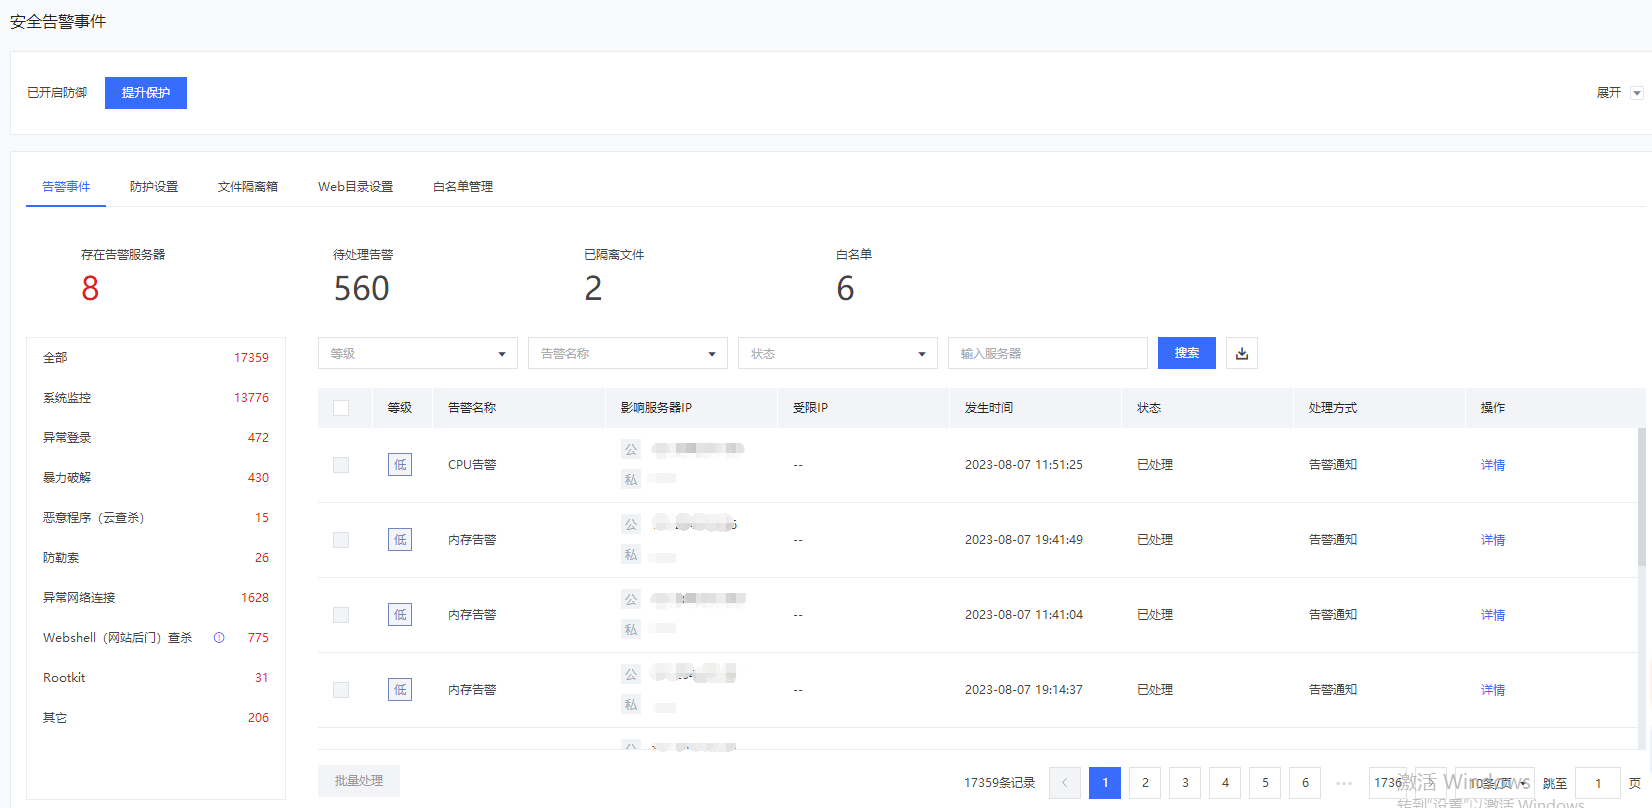Open the 等级 level dropdown

(x=417, y=353)
